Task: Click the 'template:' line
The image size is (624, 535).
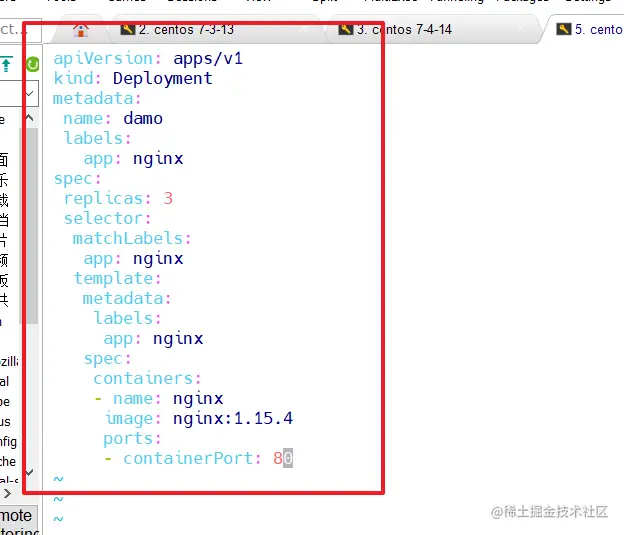Action: tap(117, 279)
